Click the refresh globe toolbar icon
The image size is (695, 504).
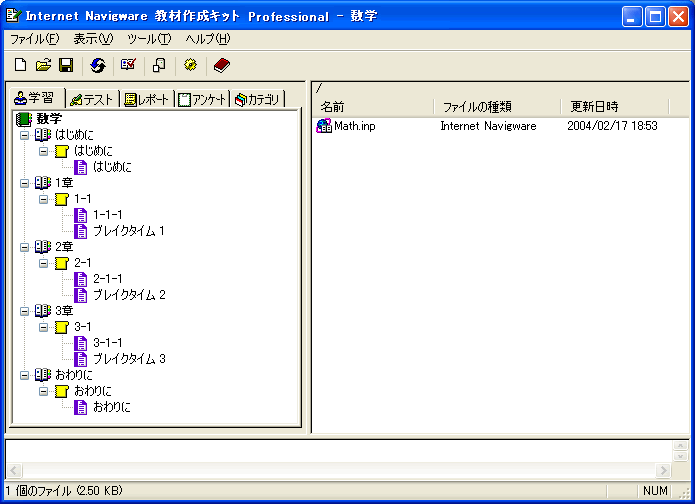pos(98,66)
